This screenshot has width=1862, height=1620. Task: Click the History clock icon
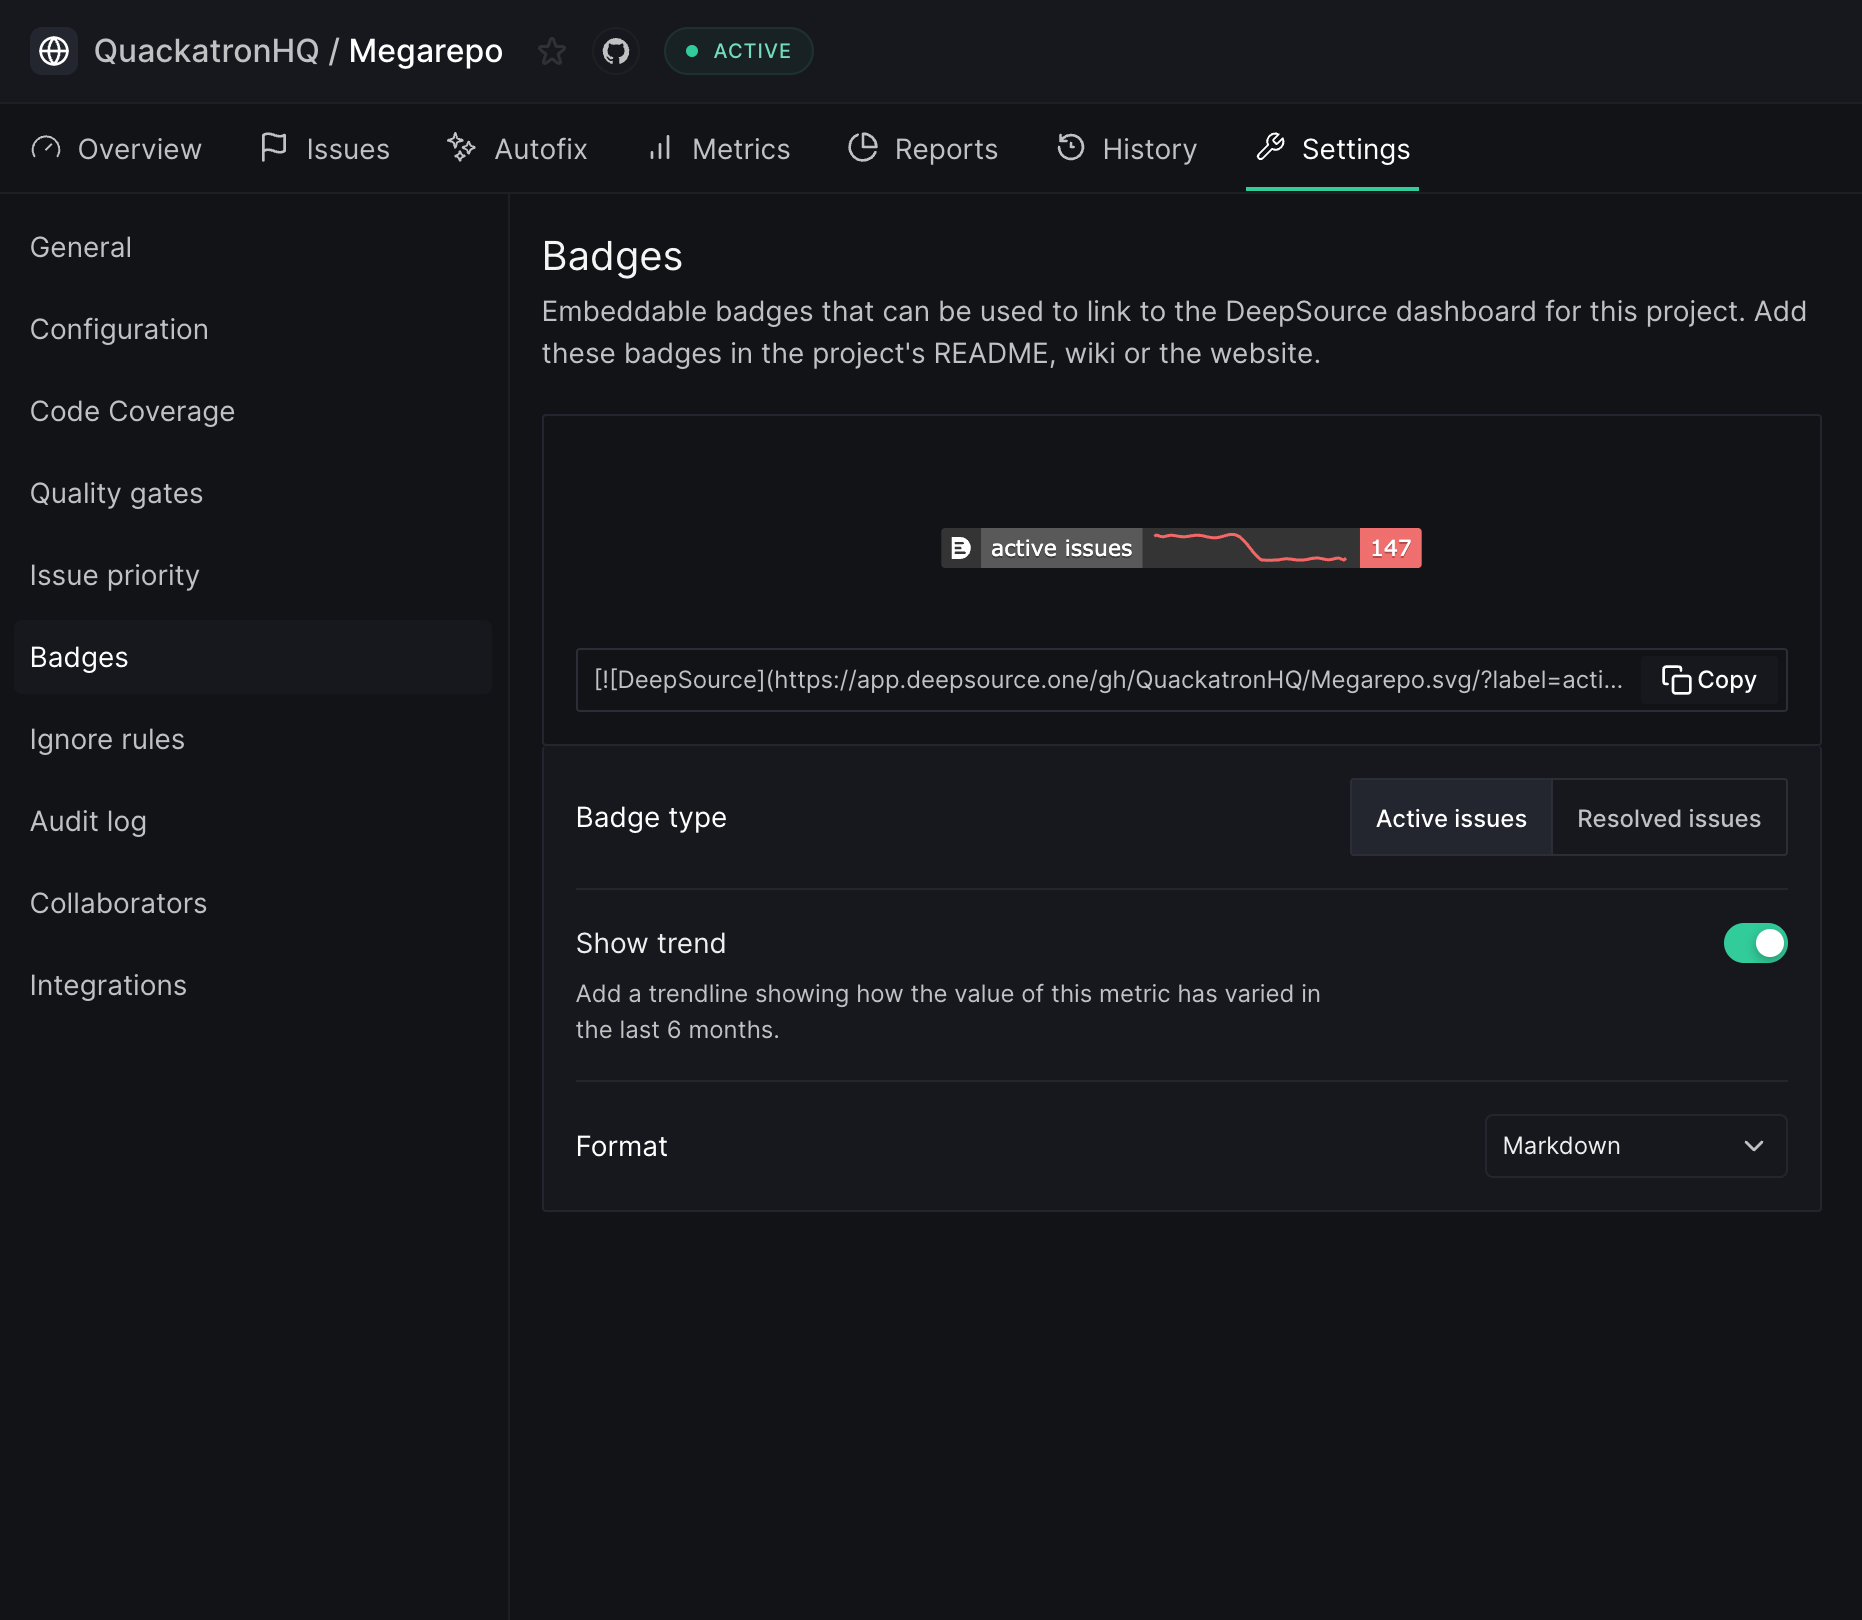tap(1071, 147)
